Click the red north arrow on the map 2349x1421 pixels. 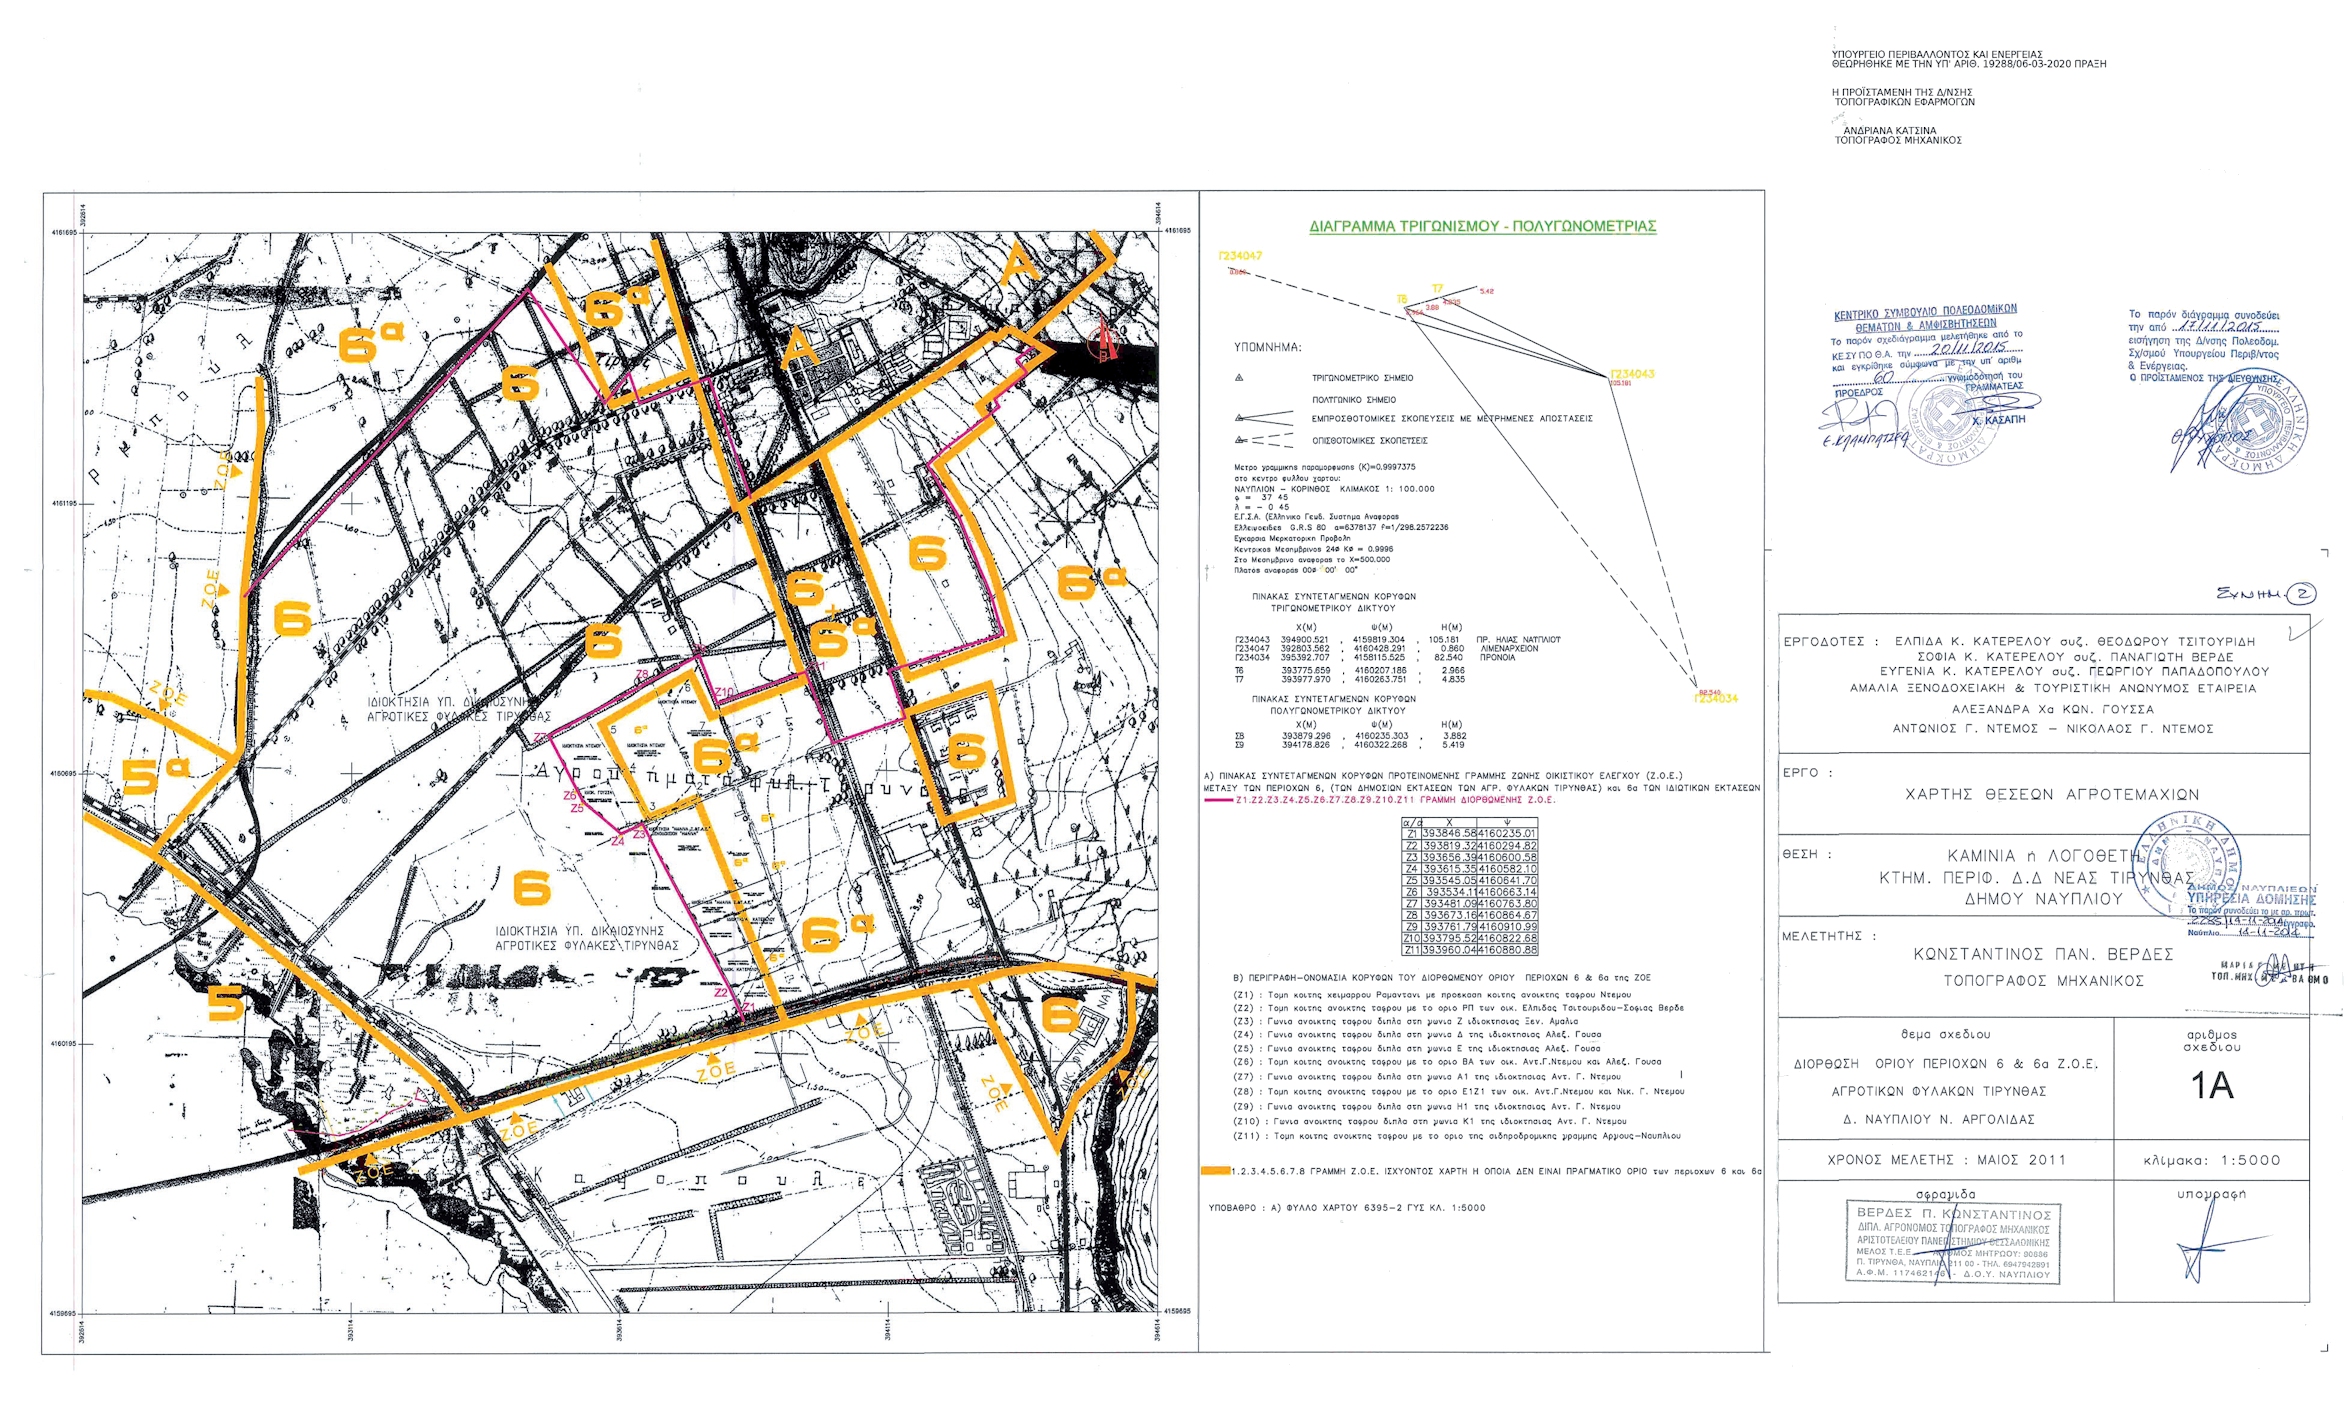1105,340
